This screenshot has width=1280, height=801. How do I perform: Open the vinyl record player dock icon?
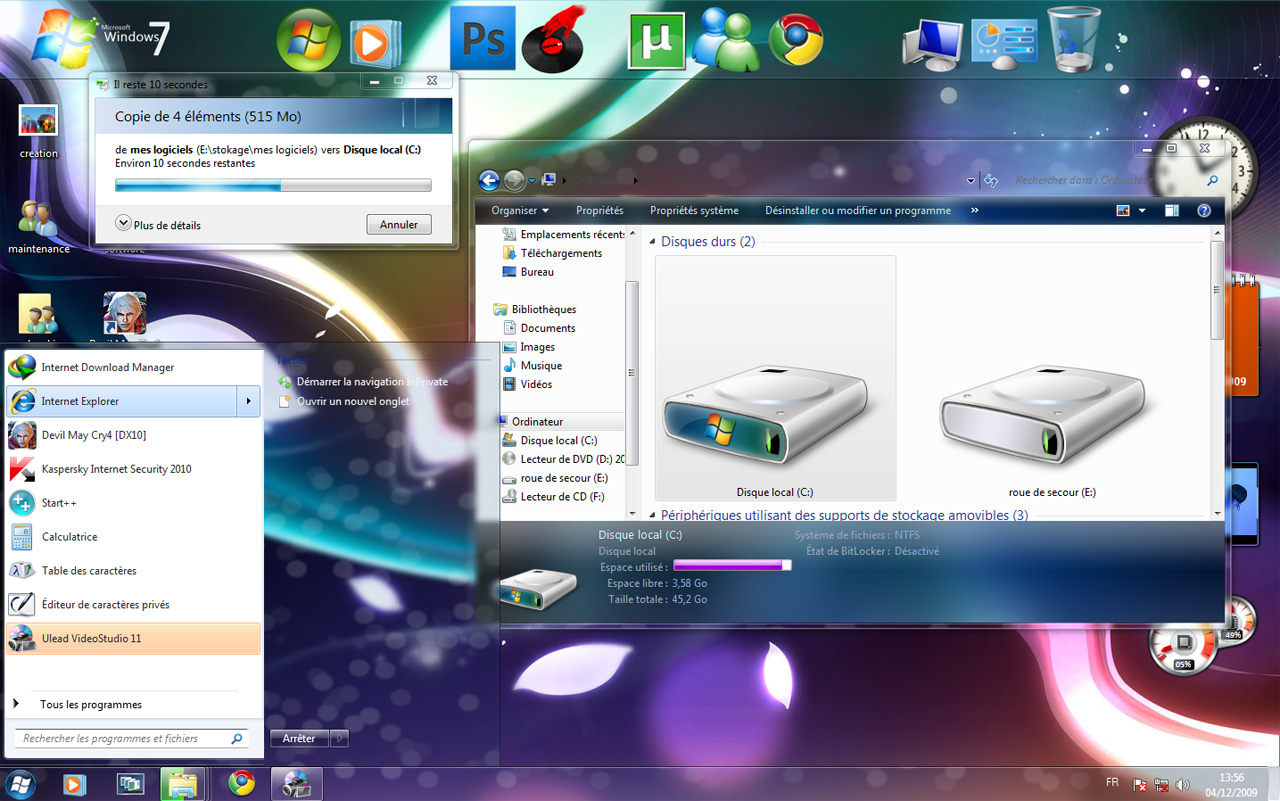point(554,40)
